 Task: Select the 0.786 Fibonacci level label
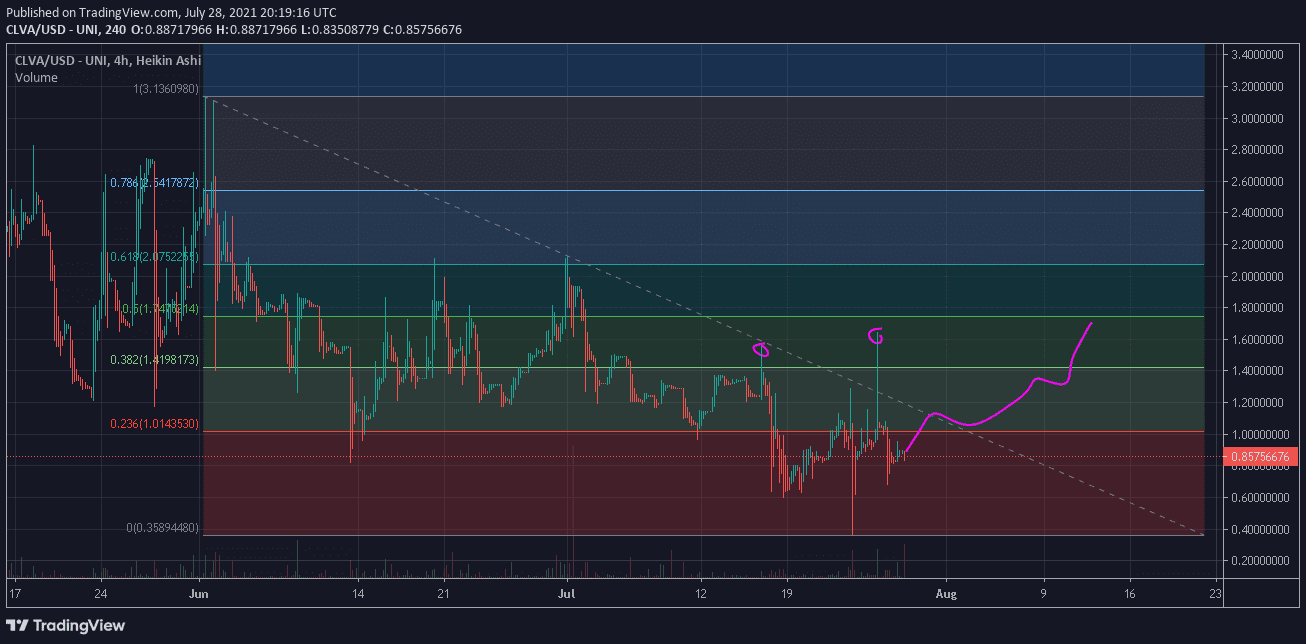(154, 183)
